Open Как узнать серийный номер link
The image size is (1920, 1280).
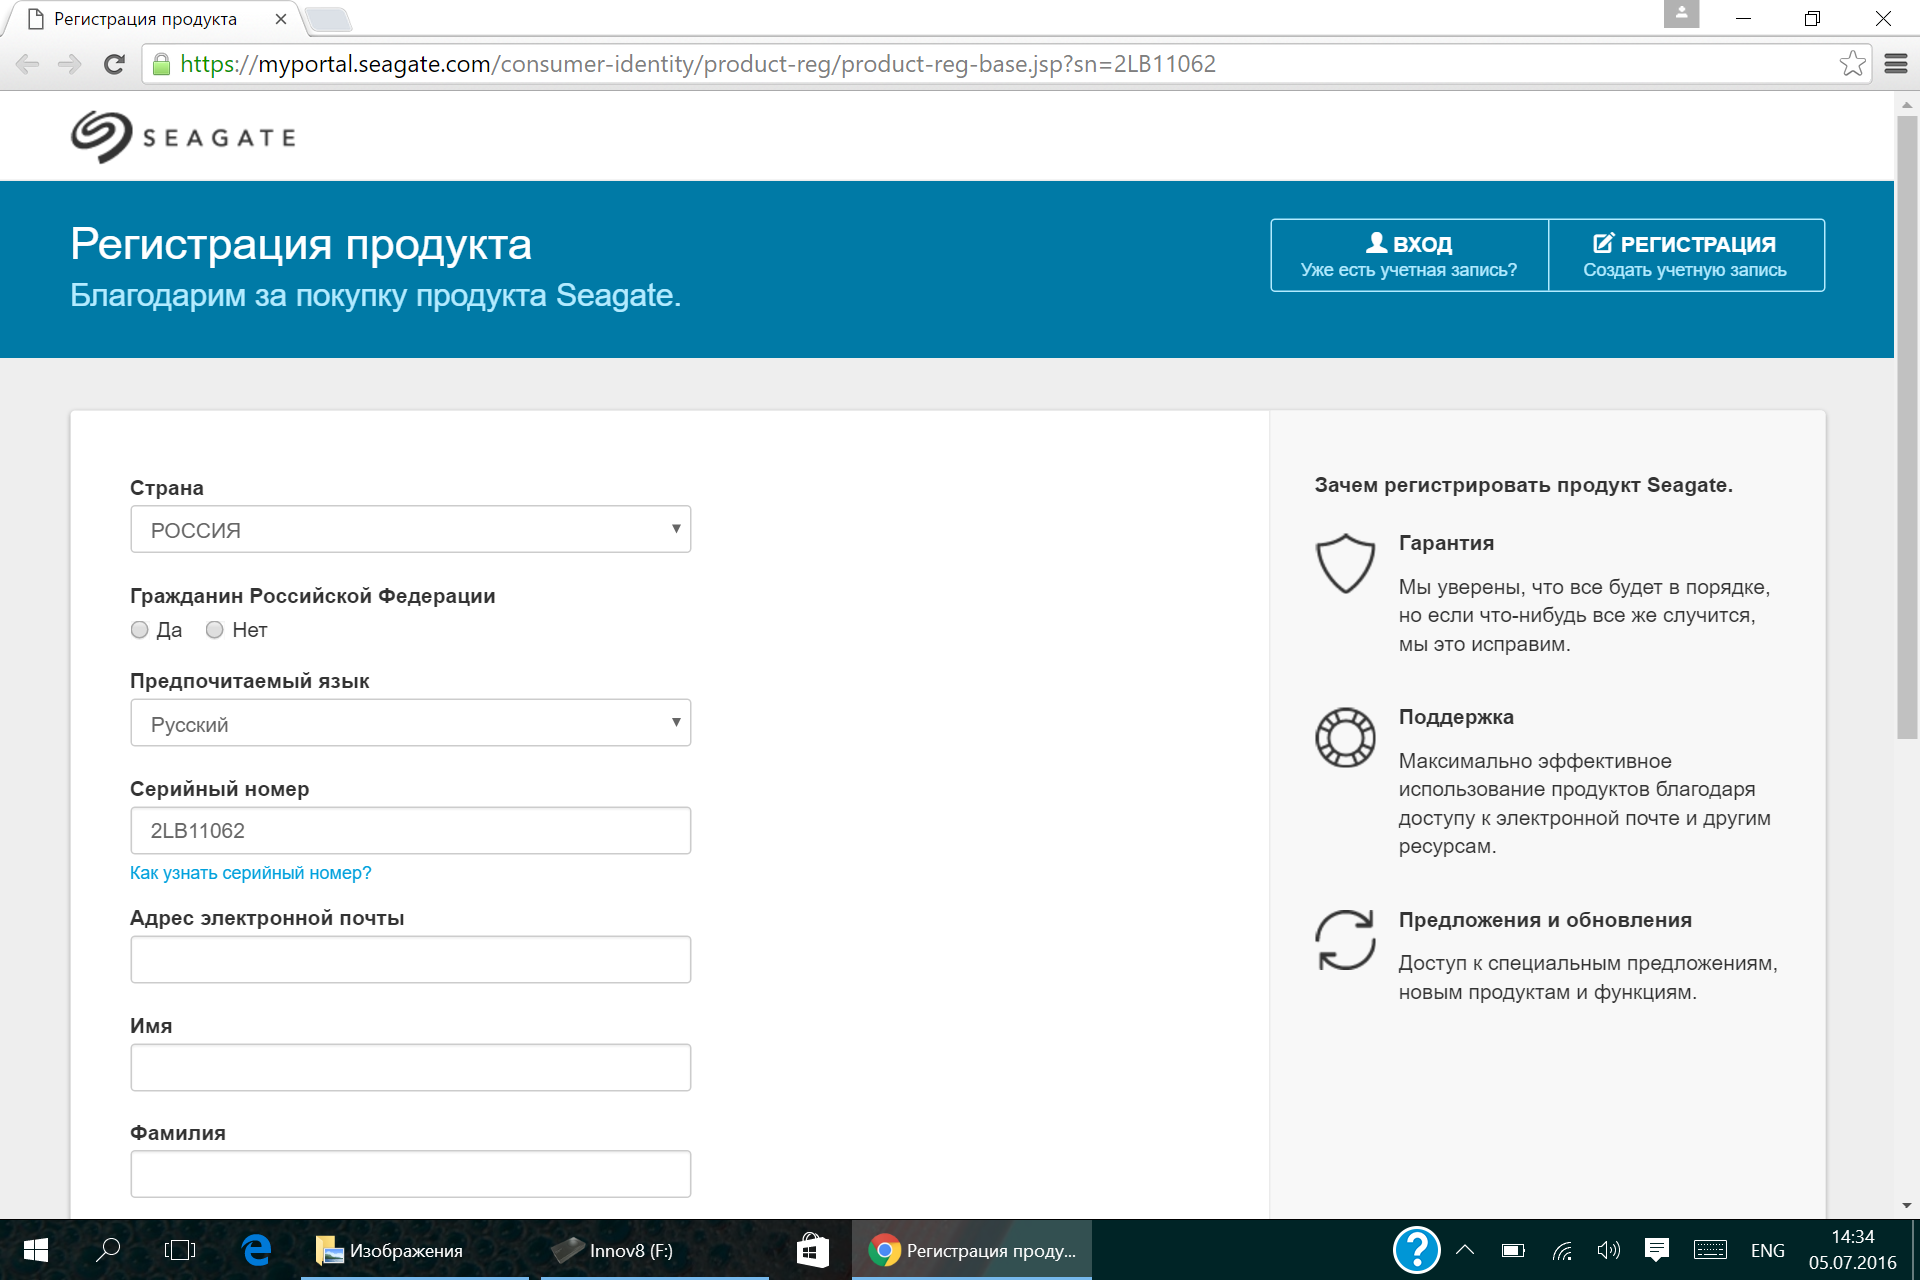pos(250,873)
